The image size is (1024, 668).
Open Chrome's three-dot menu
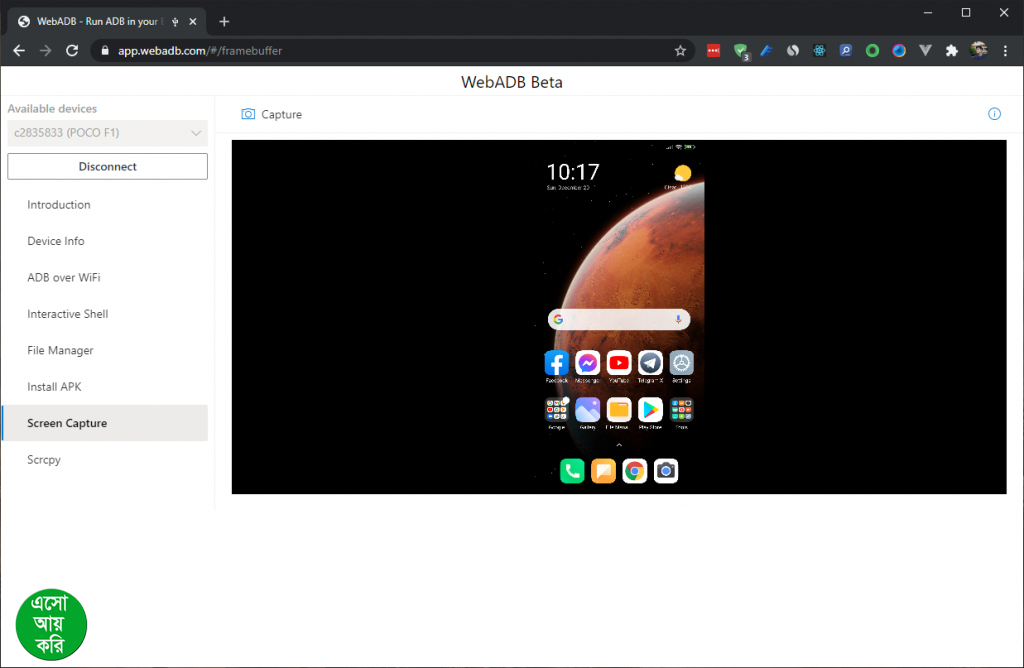point(1005,50)
